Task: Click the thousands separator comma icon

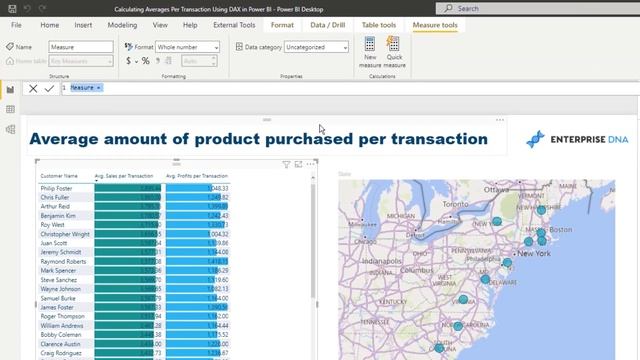Action: click(x=158, y=61)
